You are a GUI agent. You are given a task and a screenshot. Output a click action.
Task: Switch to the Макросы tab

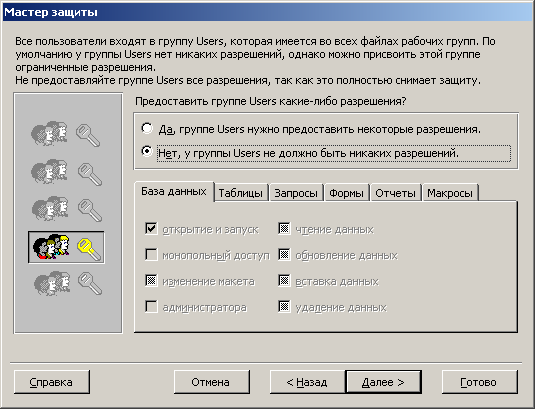point(450,193)
